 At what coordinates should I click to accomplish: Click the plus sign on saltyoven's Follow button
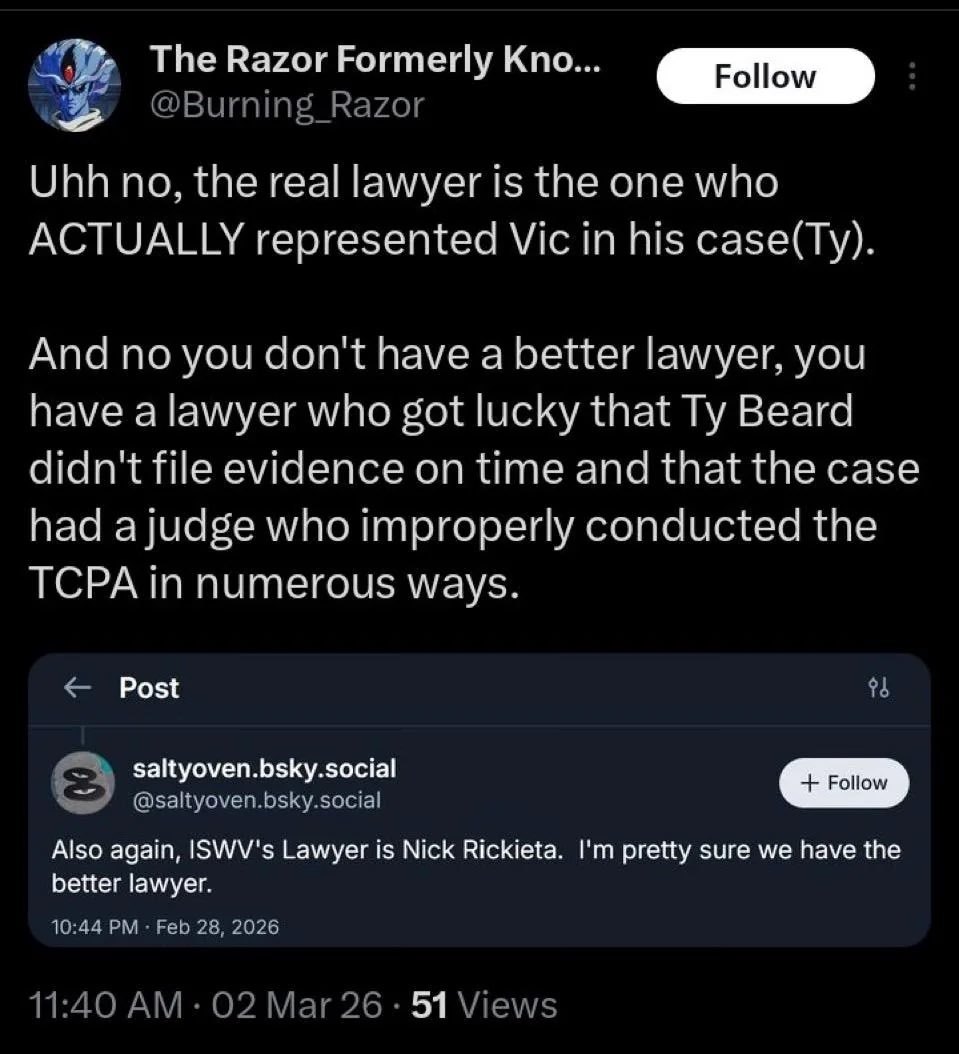[x=810, y=782]
